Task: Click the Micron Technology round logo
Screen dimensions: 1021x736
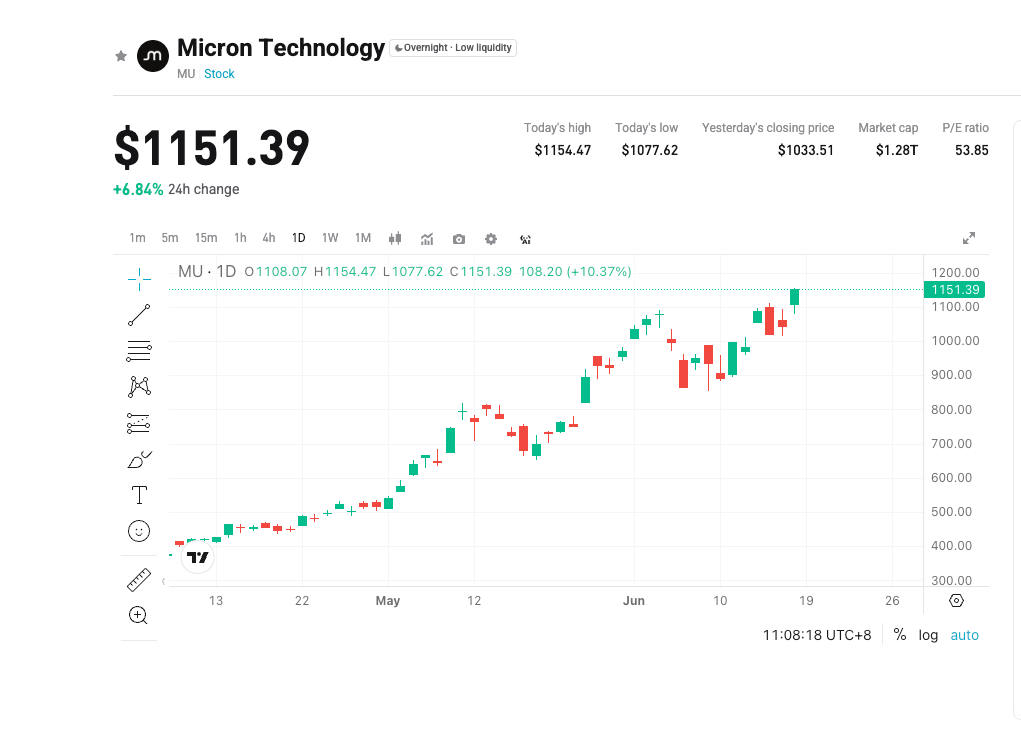Action: [x=152, y=56]
